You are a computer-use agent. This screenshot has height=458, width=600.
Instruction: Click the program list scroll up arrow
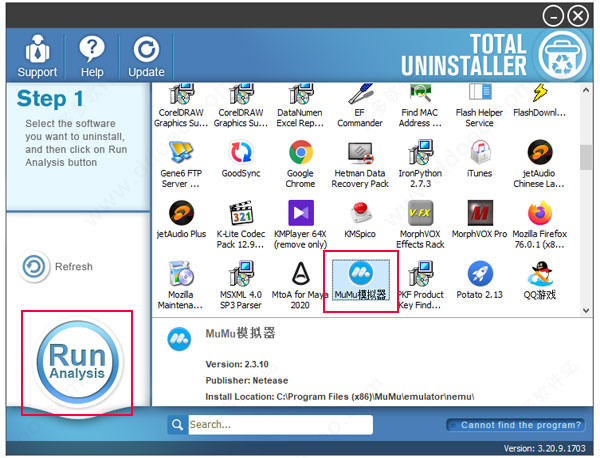[586, 90]
